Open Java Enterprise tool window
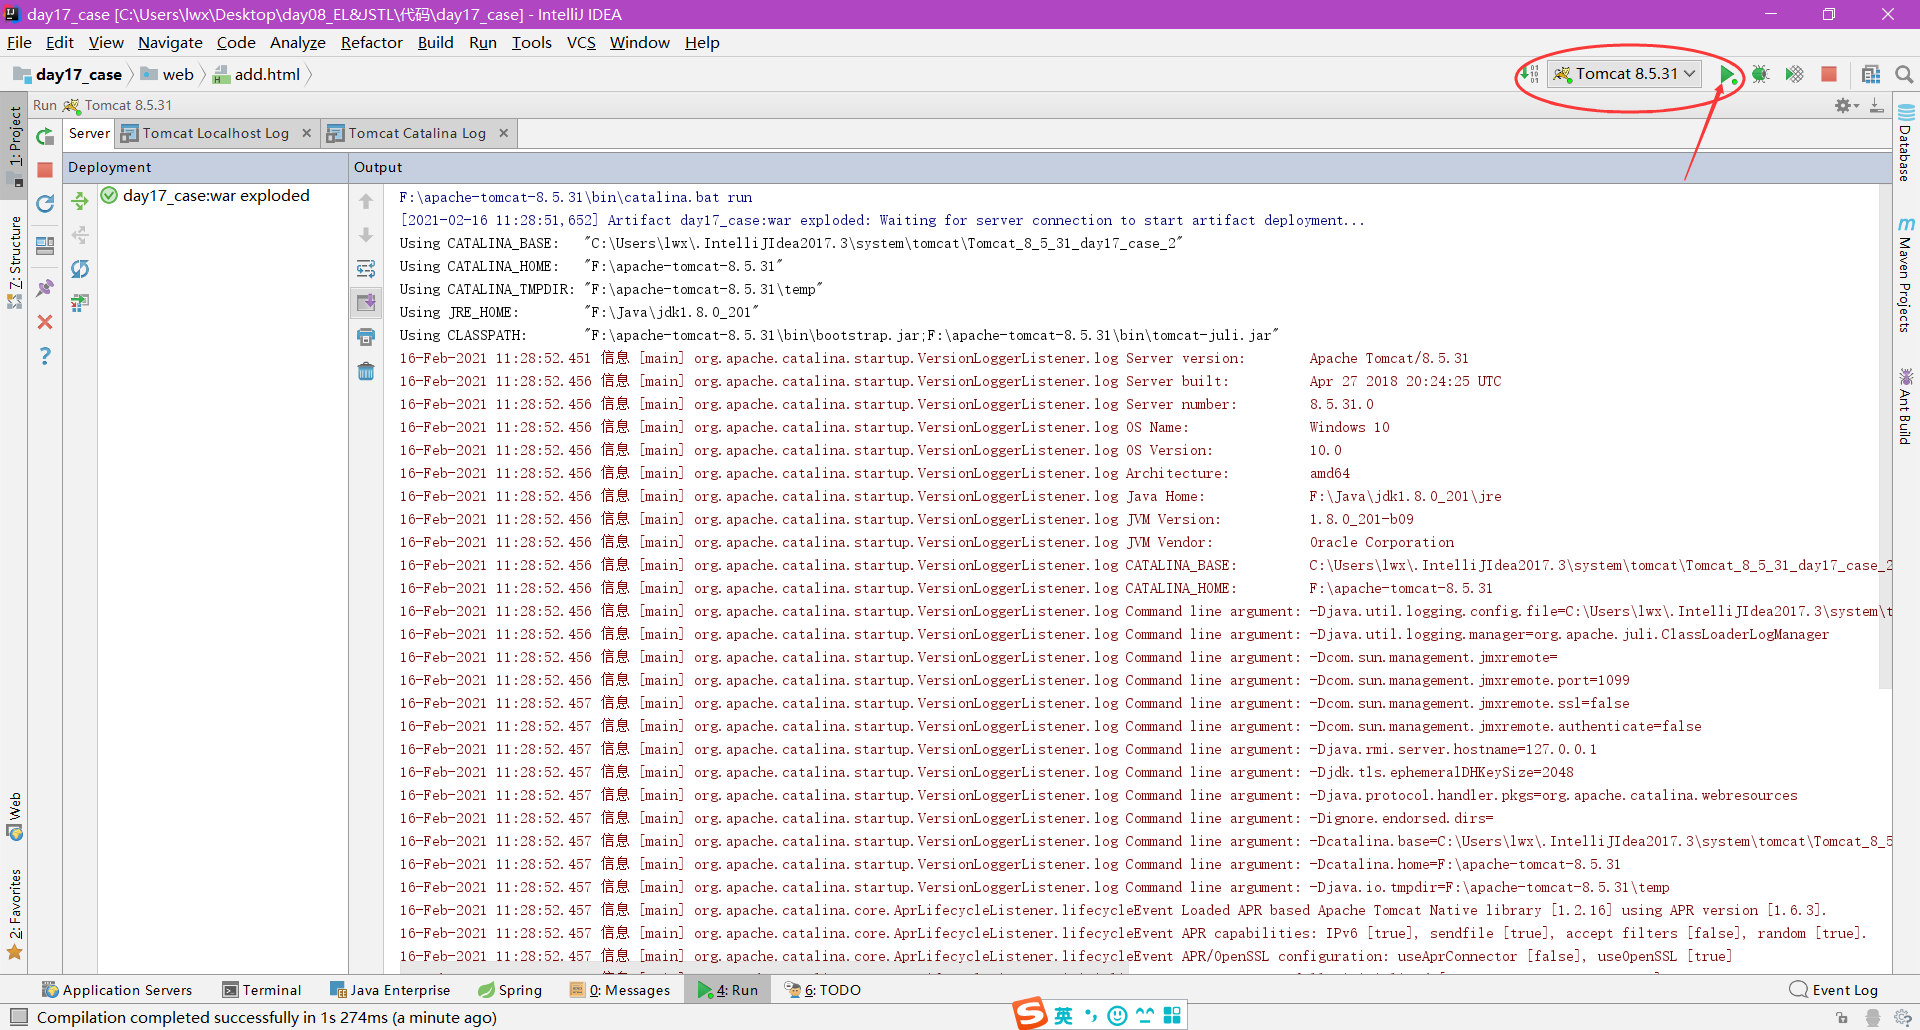Screen dimensions: 1920x1030 390,990
